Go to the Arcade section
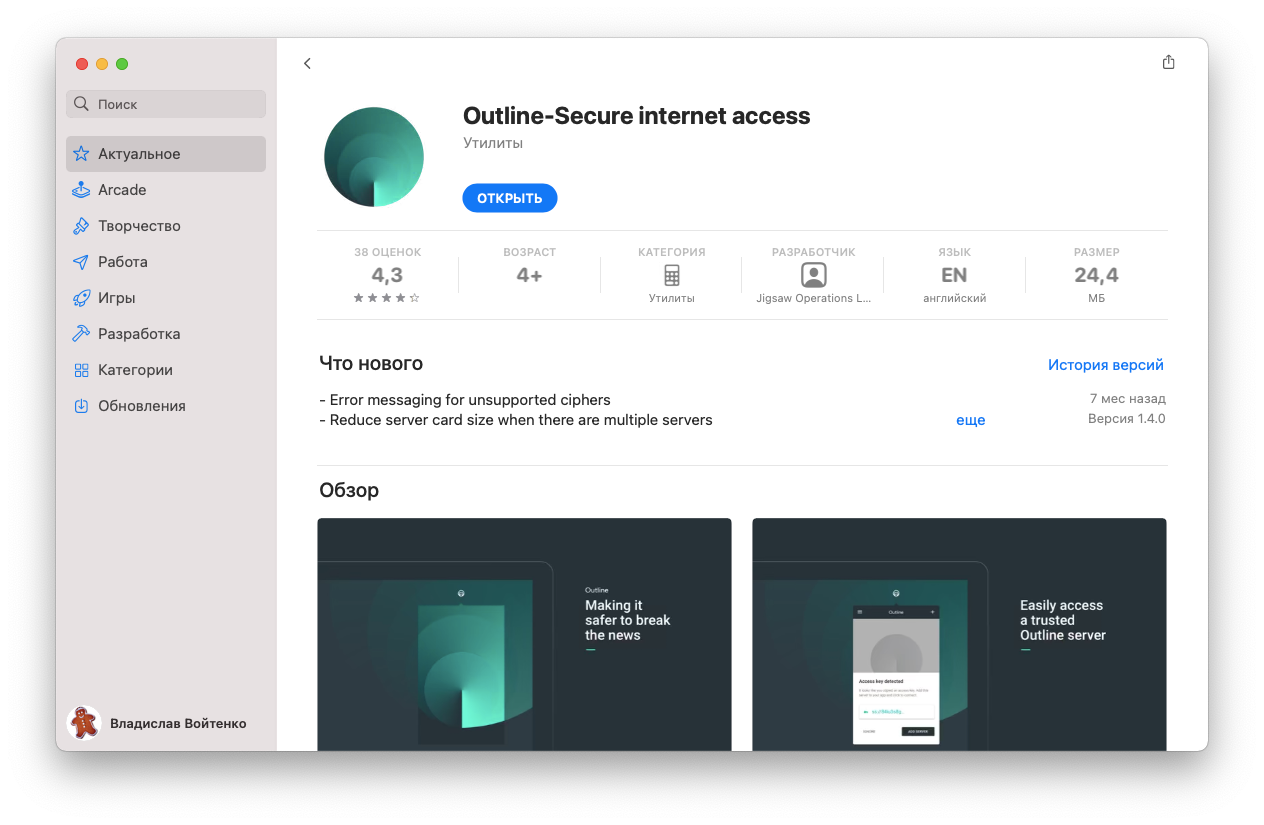Viewport: 1264px width, 825px height. point(166,190)
